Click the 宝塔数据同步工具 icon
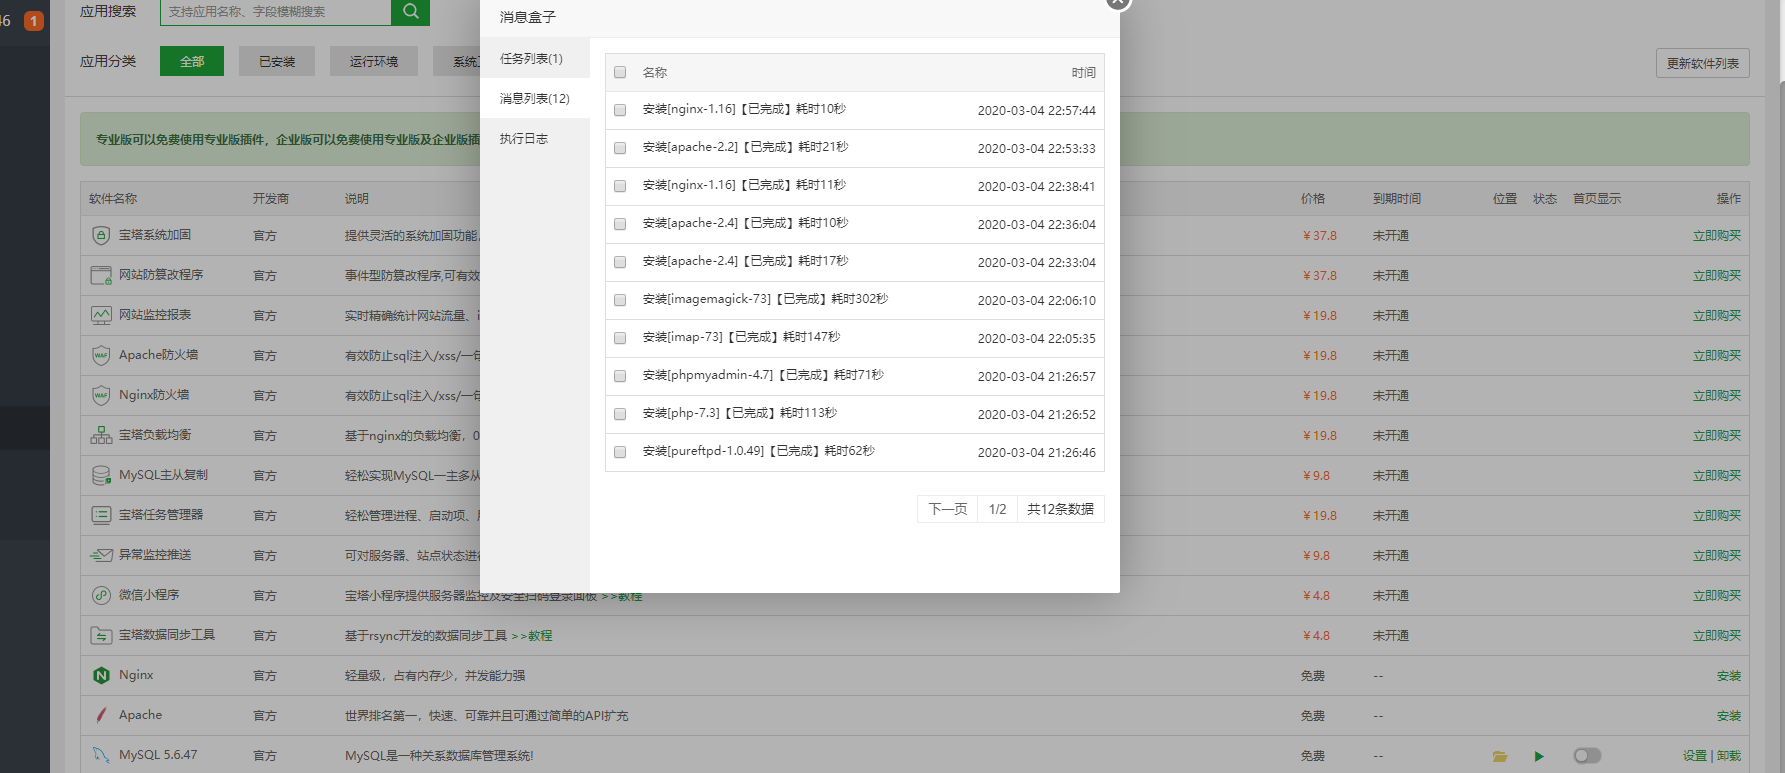Image resolution: width=1785 pixels, height=773 pixels. click(101, 635)
